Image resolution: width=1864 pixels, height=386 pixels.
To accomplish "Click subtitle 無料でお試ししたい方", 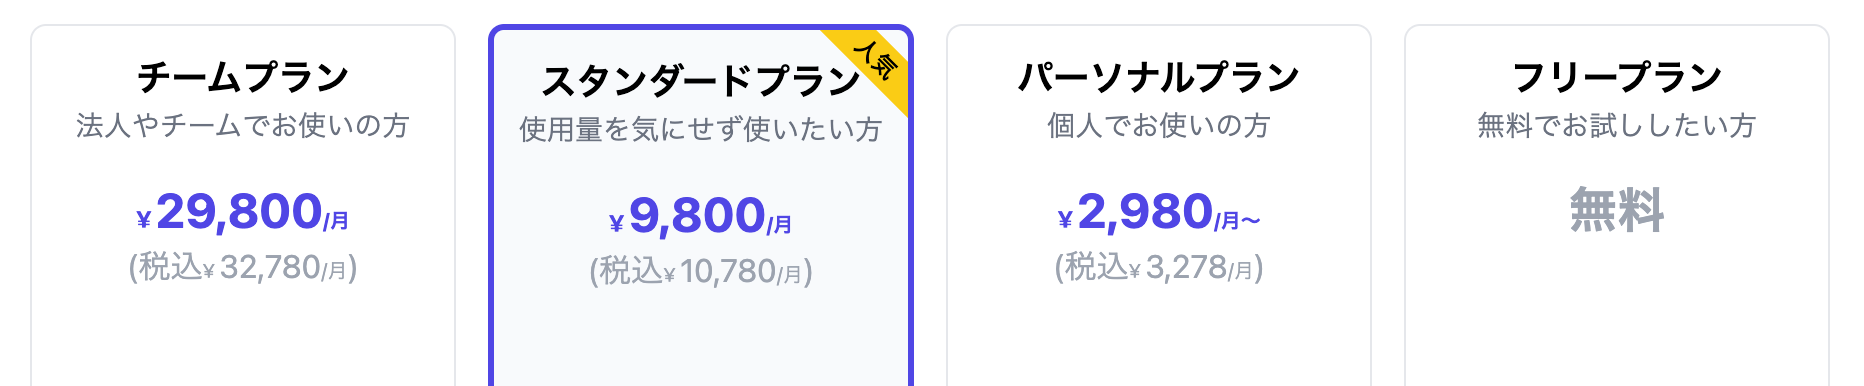I will tap(1617, 126).
